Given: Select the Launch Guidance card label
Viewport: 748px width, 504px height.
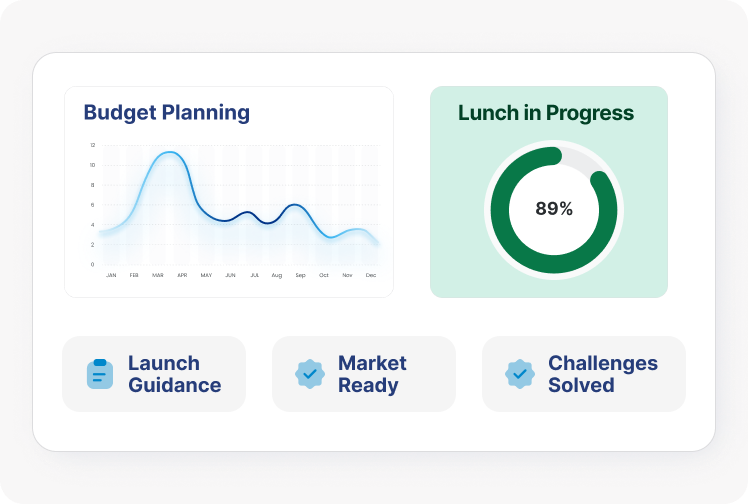Looking at the screenshot, I should [x=174, y=374].
